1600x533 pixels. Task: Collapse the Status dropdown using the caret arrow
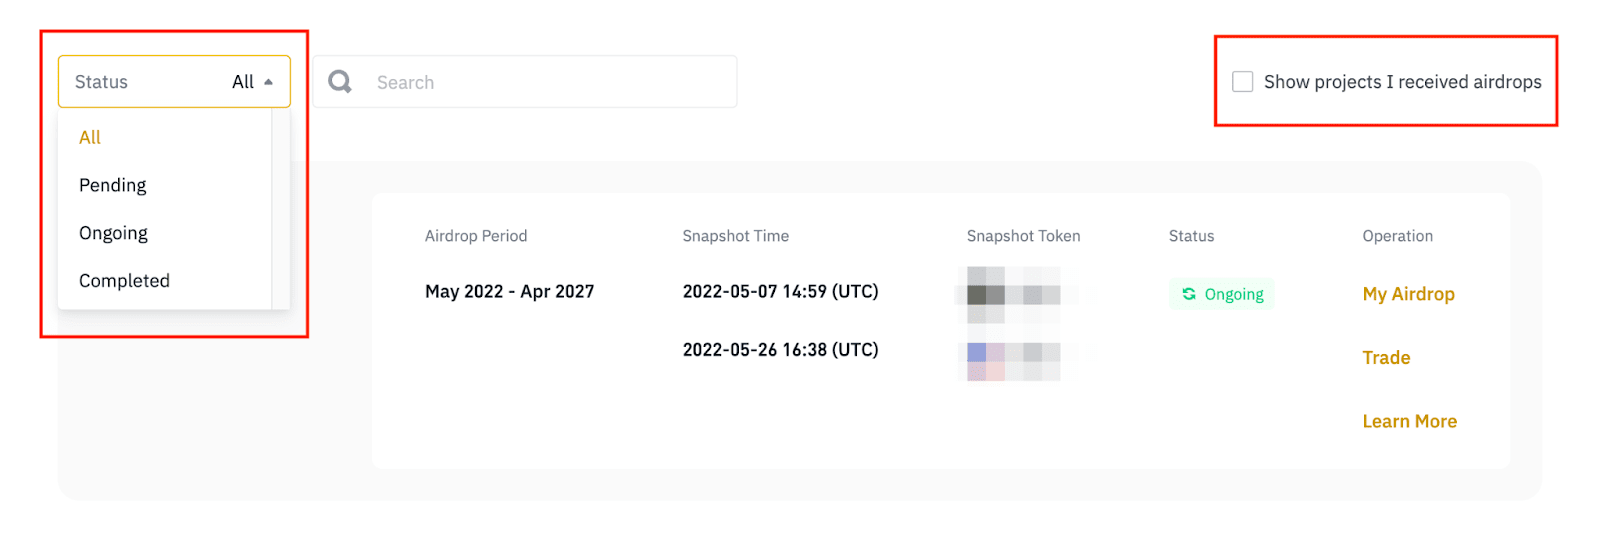coord(268,82)
